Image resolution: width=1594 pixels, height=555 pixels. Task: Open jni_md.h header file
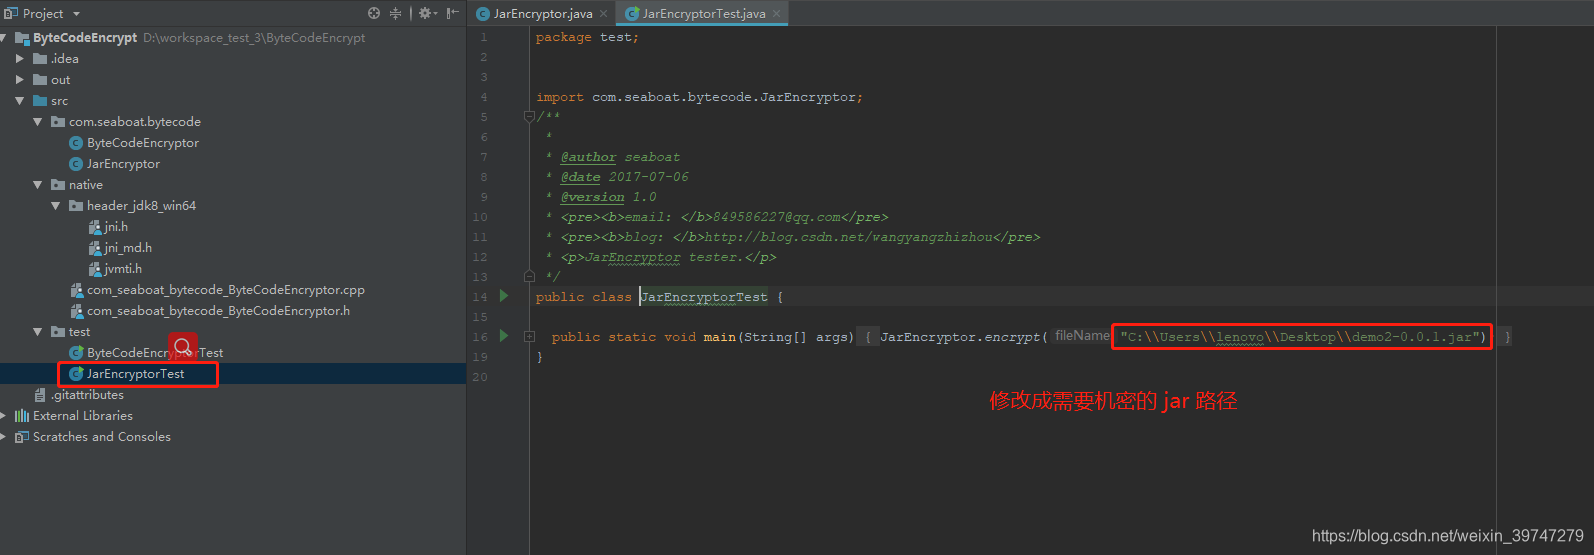[128, 248]
